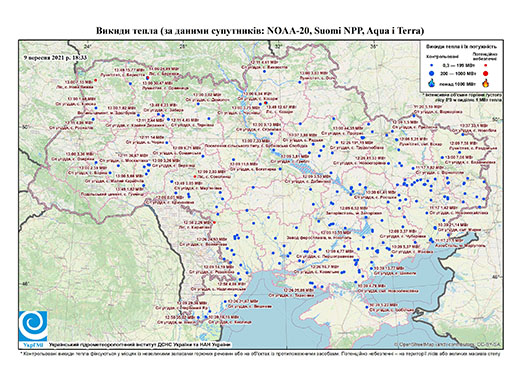
Task: Select the orange flame legend icon
Action: [486, 83]
